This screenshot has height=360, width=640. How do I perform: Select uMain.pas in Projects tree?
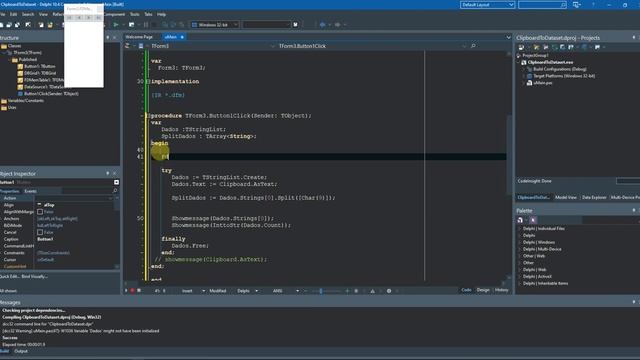[x=542, y=83]
